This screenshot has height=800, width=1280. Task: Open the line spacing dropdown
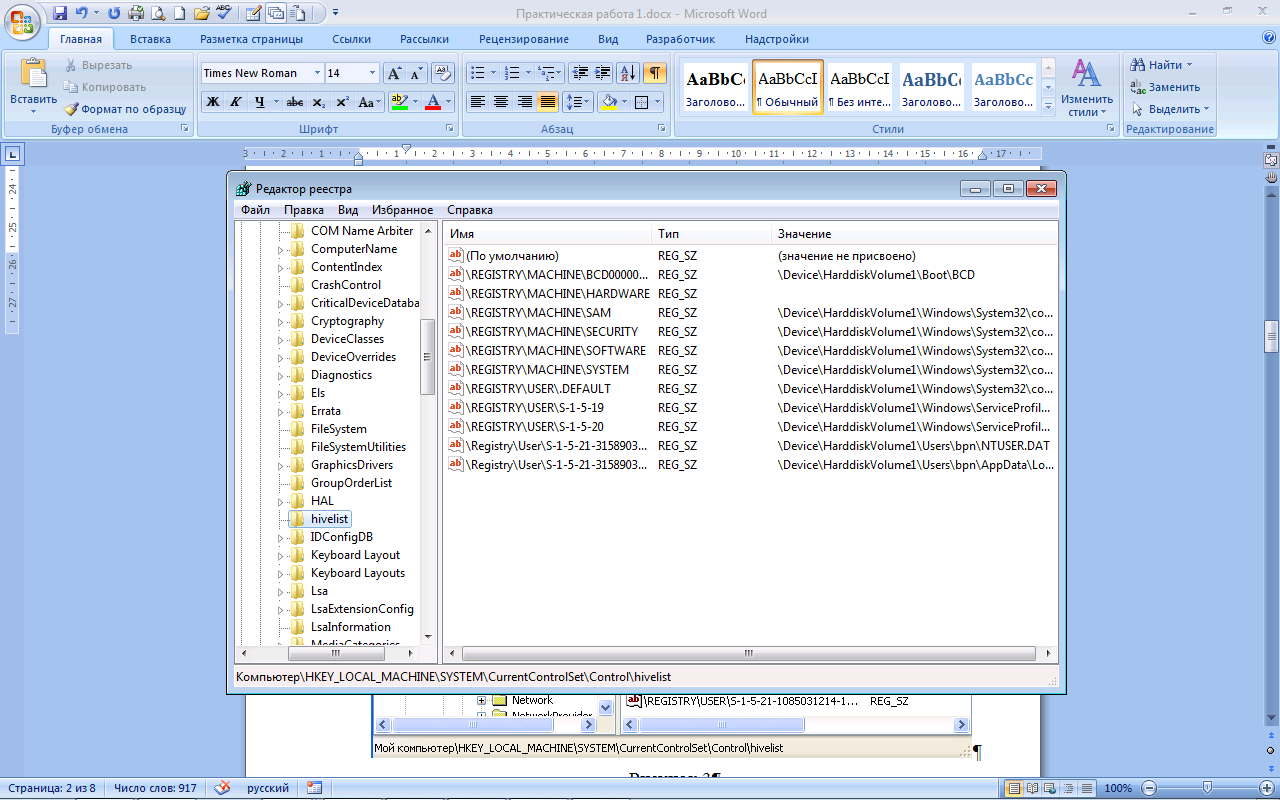[x=578, y=102]
